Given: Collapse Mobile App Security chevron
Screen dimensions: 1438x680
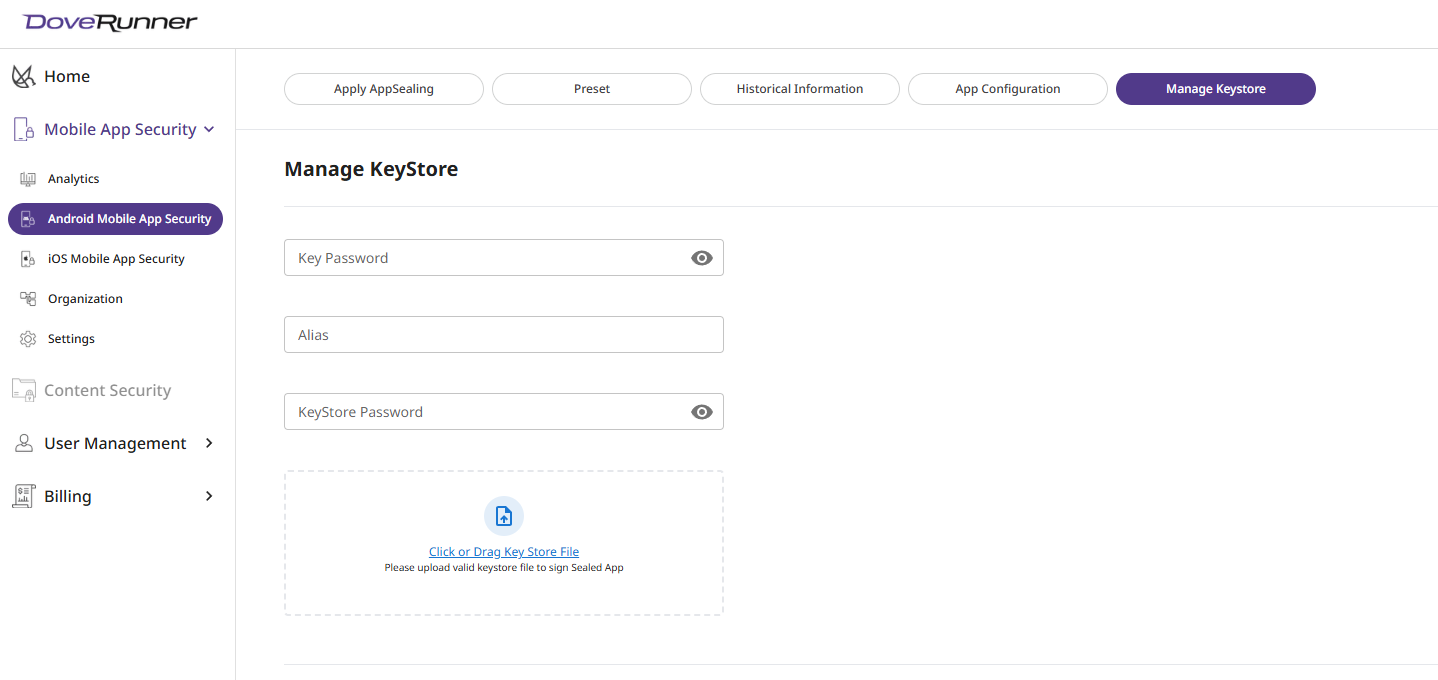Looking at the screenshot, I should tap(209, 129).
